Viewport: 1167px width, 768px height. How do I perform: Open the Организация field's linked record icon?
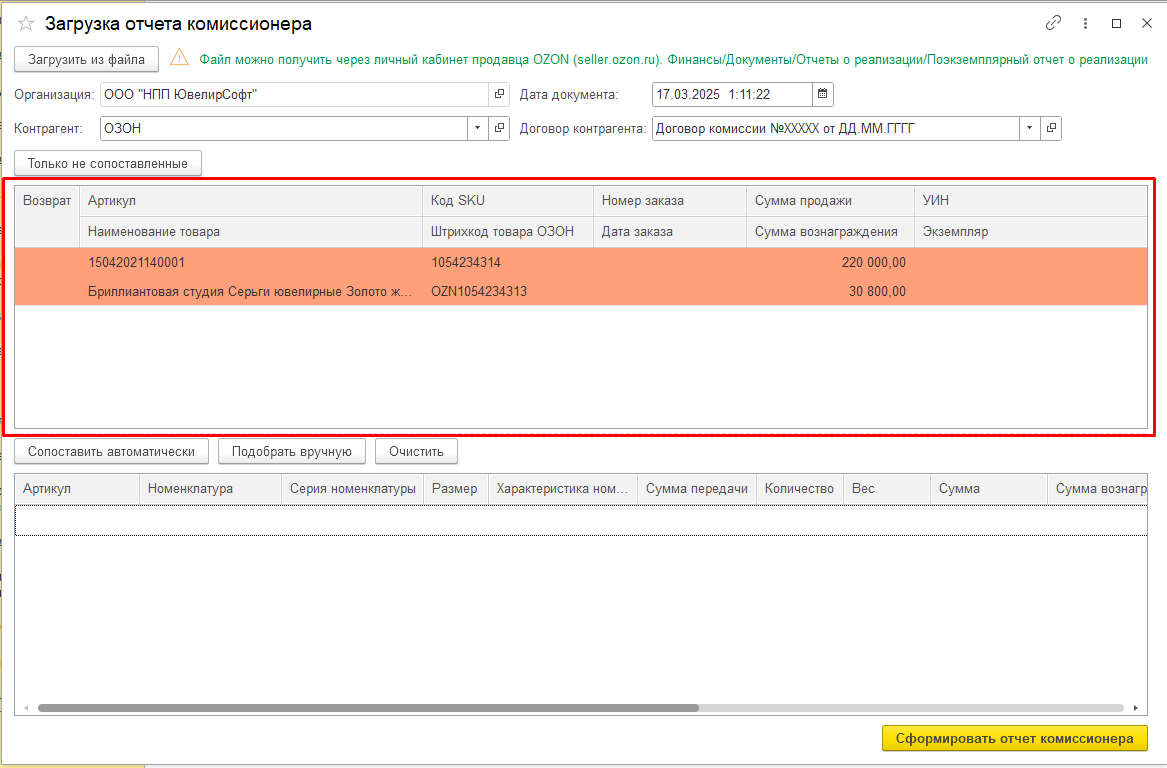coord(499,95)
